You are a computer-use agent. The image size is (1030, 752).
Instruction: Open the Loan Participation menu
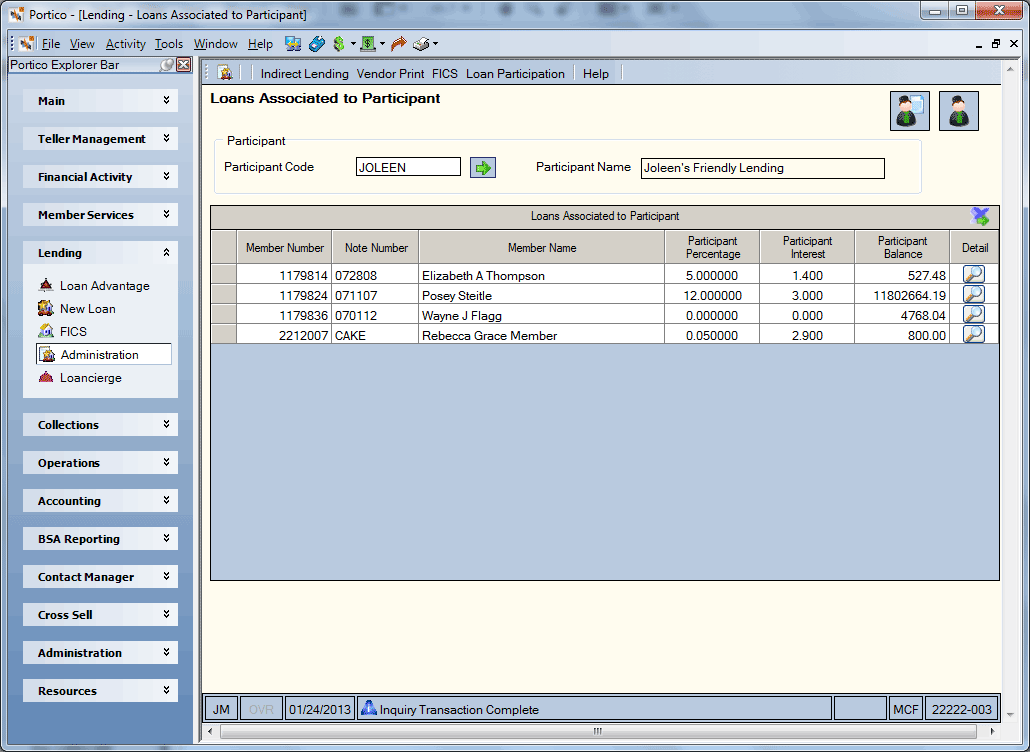point(515,74)
